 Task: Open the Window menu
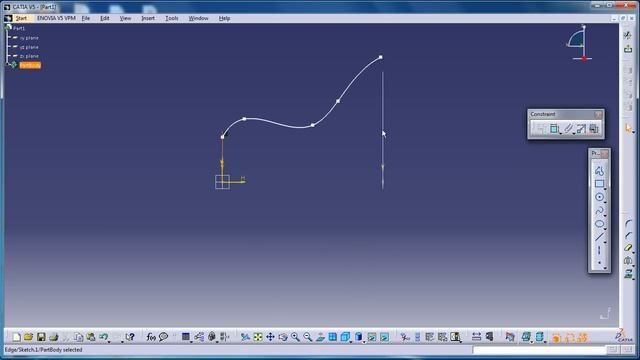coord(198,18)
